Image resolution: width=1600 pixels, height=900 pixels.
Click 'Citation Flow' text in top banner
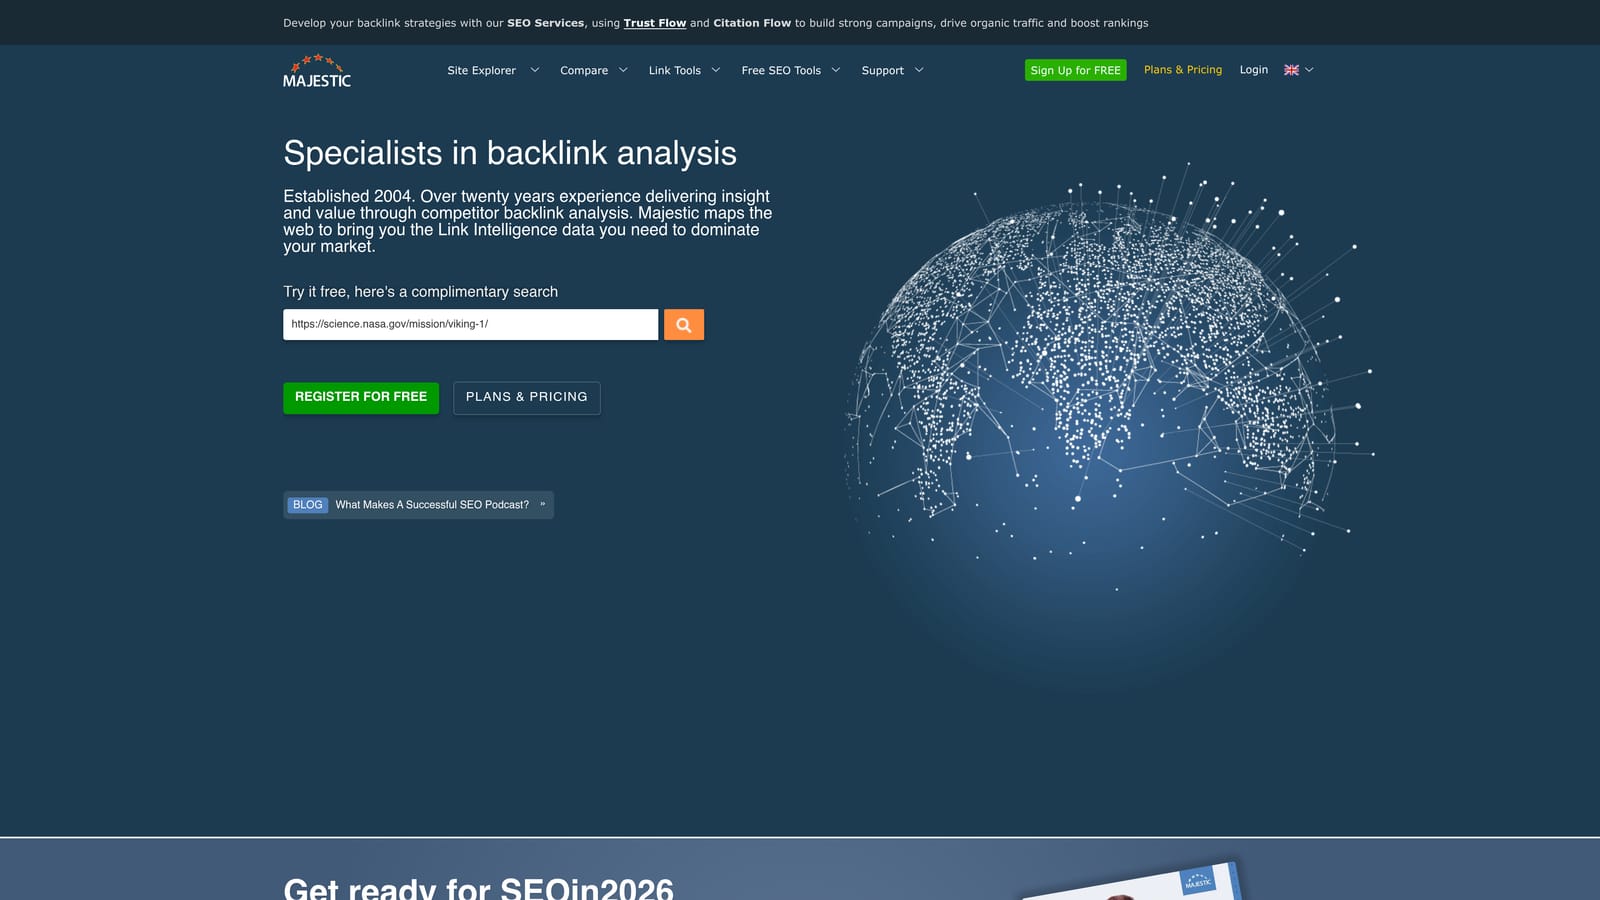752,23
